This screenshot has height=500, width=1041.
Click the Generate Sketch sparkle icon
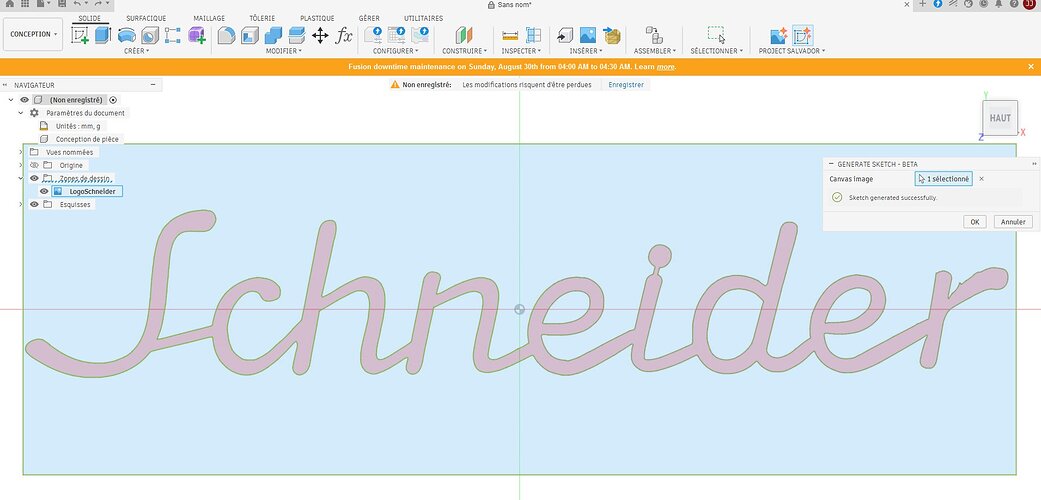point(802,35)
